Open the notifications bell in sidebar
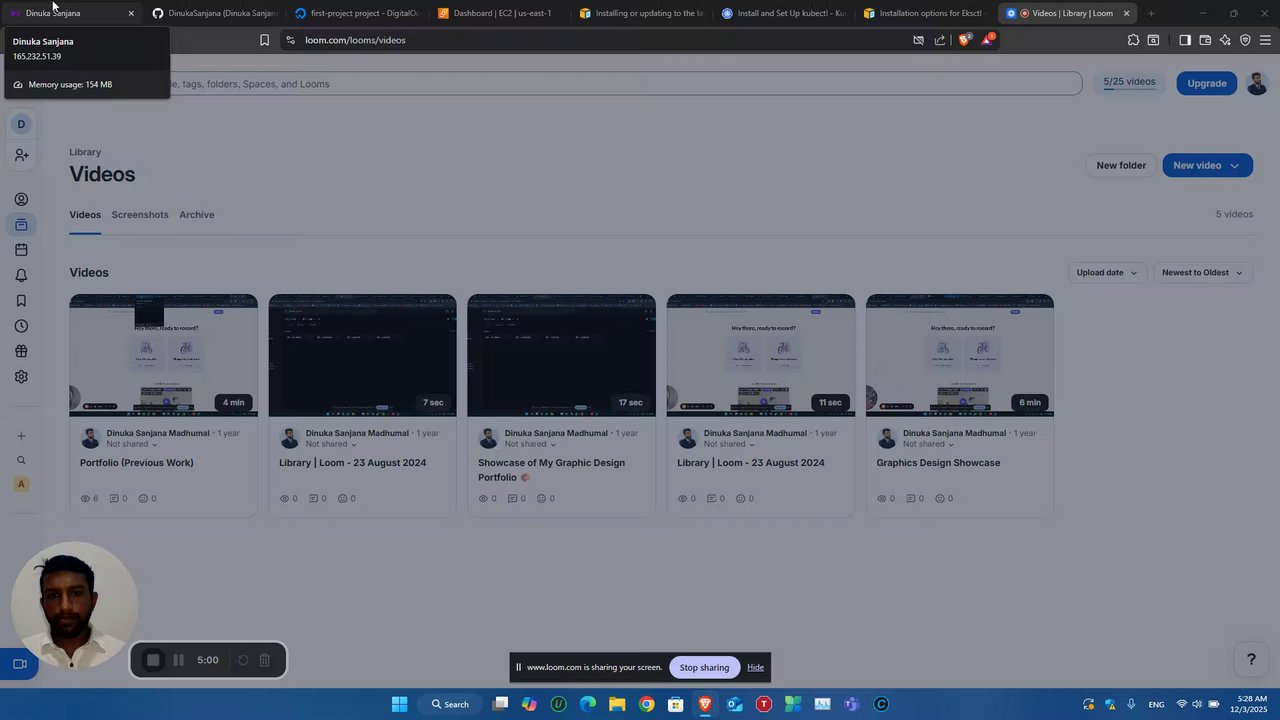Image resolution: width=1280 pixels, height=720 pixels. pos(21,275)
